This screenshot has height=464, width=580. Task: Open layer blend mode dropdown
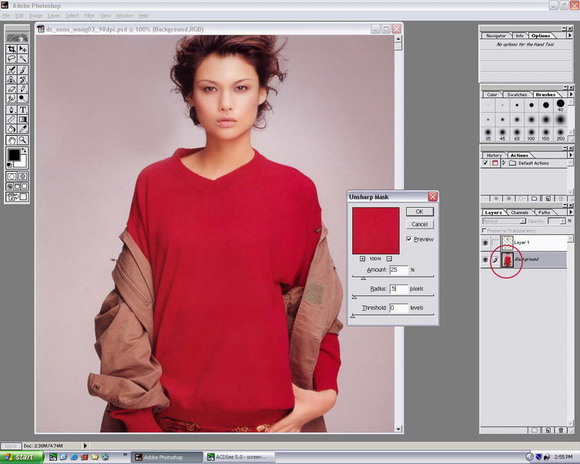pos(504,221)
